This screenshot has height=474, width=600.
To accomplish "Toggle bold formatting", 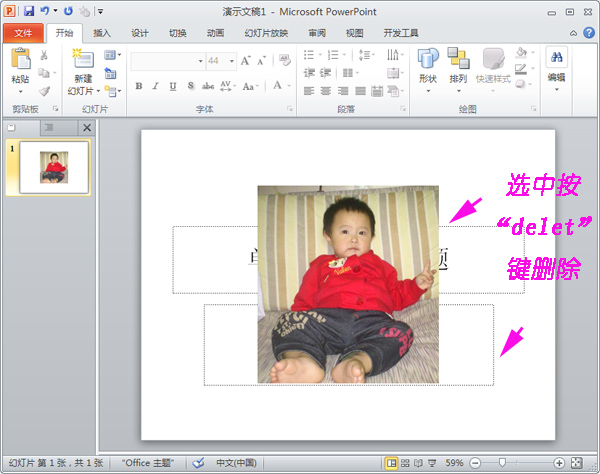I will point(139,86).
